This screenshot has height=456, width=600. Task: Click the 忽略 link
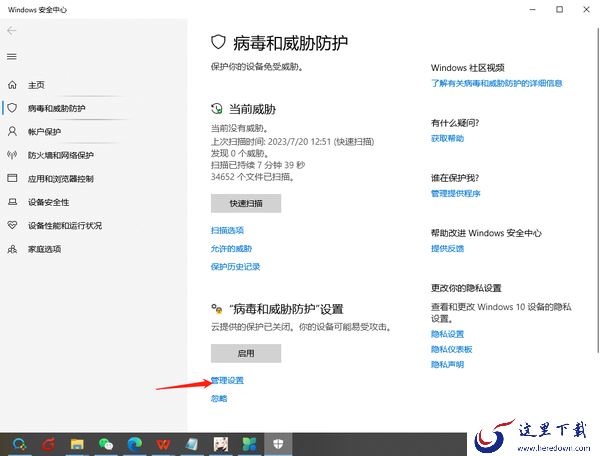tap(219, 398)
